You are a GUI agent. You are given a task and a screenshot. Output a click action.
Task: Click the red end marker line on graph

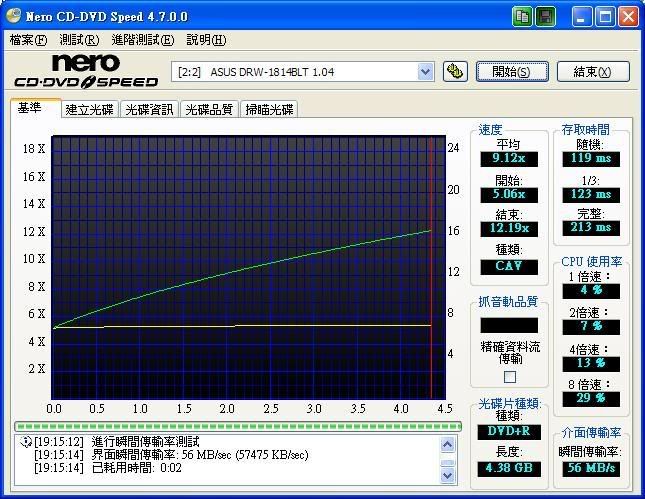point(431,267)
